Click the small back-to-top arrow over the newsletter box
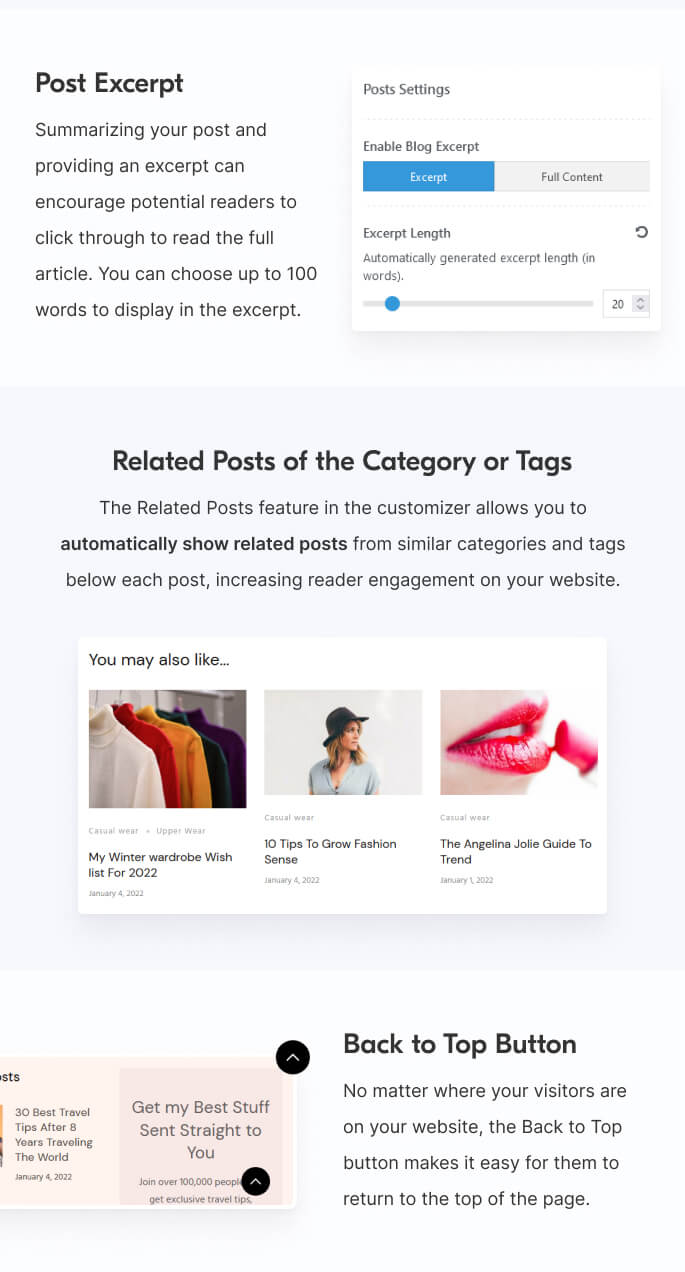Image resolution: width=685 pixels, height=1272 pixels. pos(256,1181)
